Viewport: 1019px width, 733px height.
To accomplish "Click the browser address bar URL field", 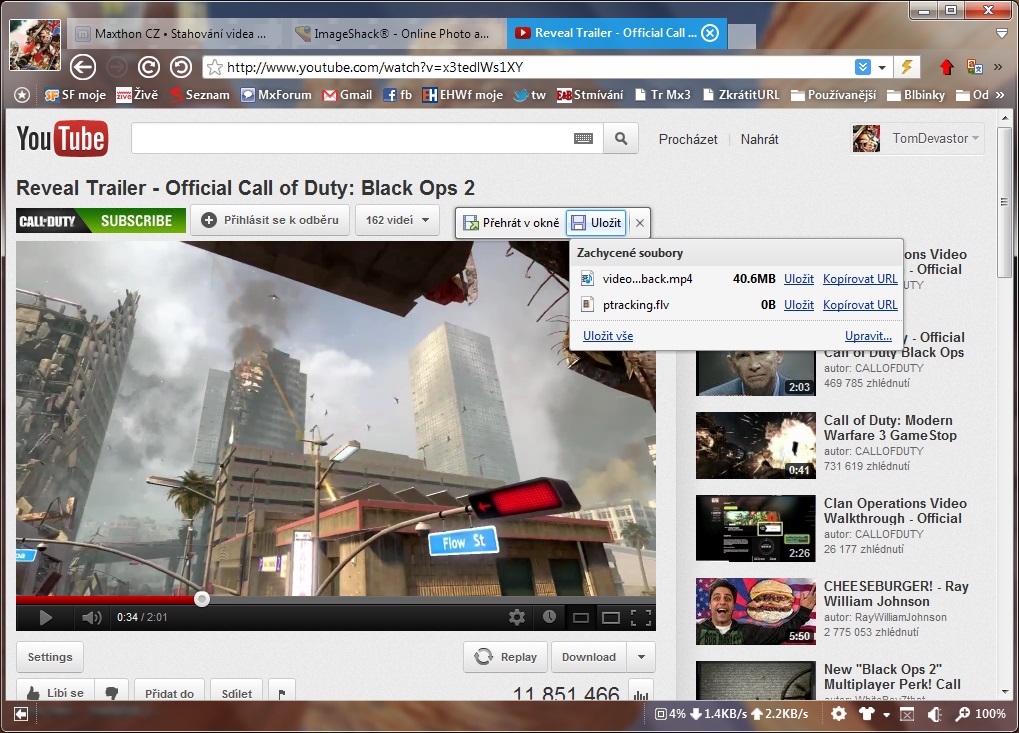I will click(530, 67).
